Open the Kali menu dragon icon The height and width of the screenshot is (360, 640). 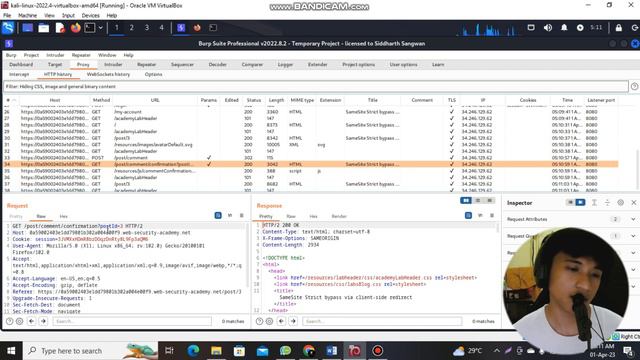[x=8, y=28]
